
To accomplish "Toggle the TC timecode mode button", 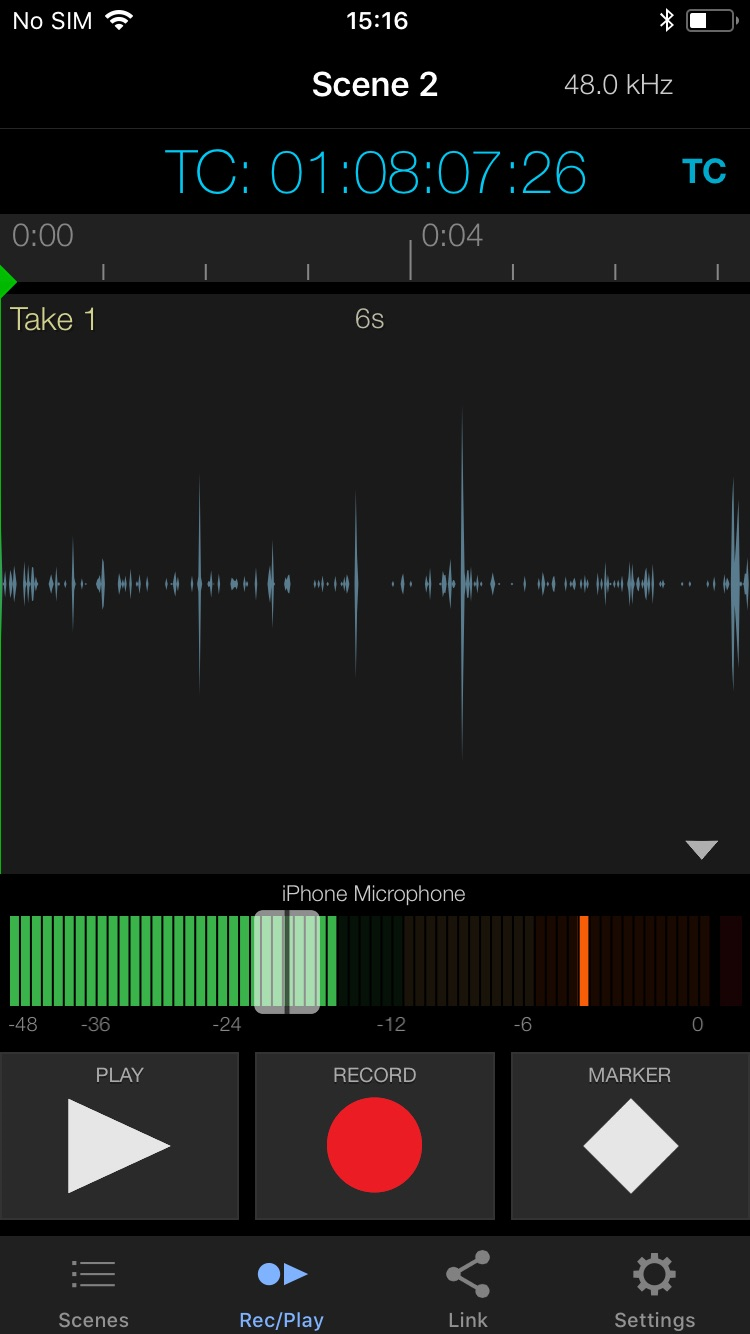I will point(704,171).
